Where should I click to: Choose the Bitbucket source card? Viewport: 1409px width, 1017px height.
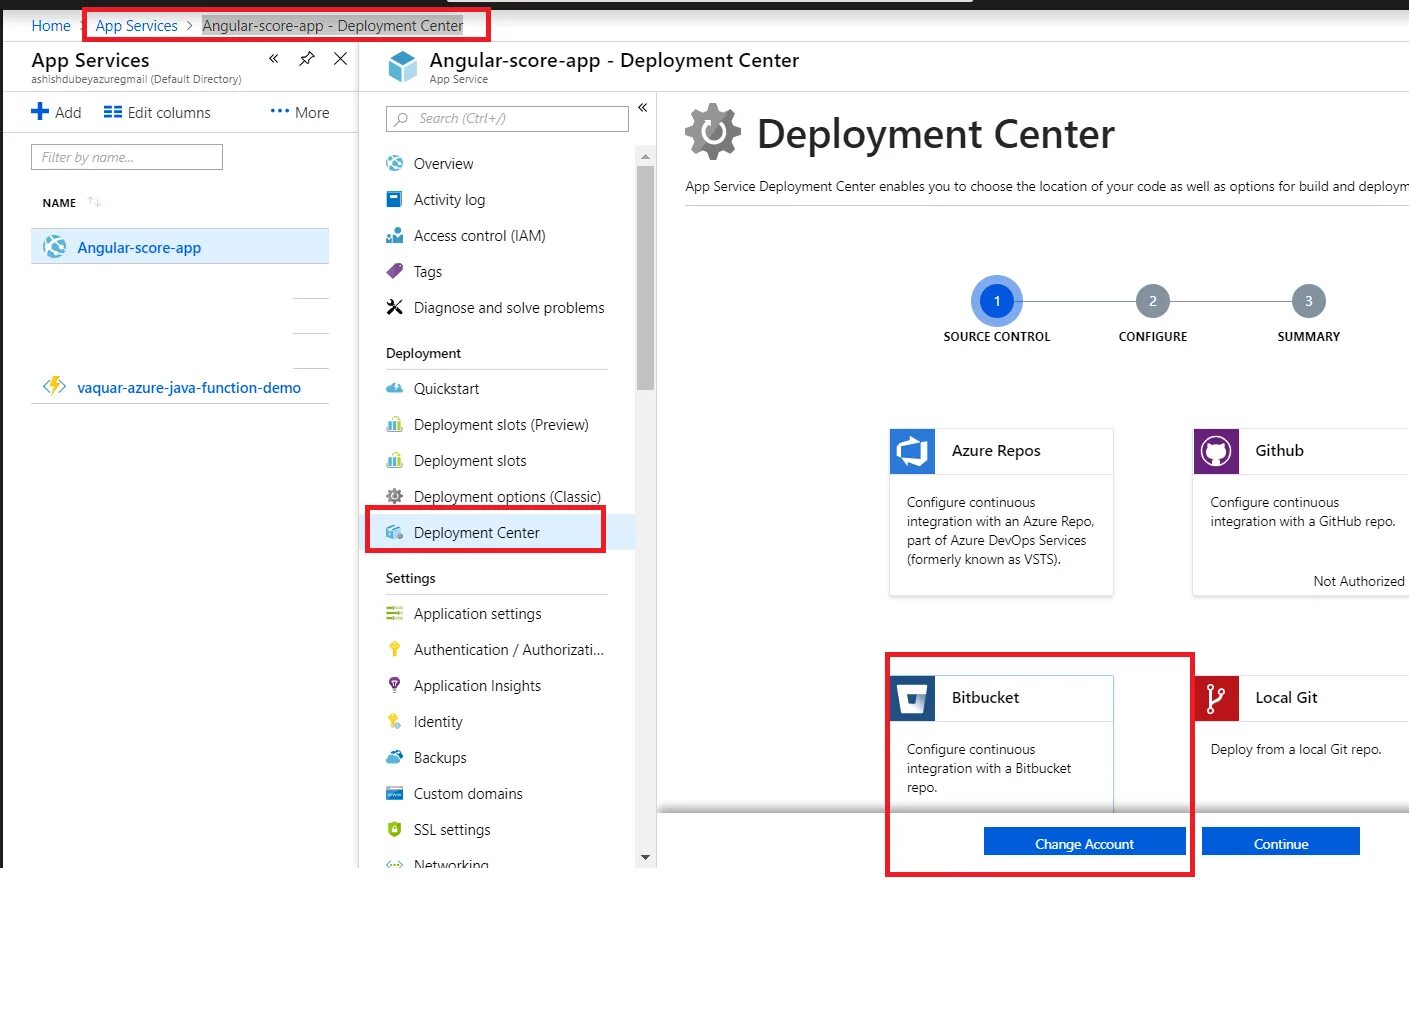click(1001, 744)
